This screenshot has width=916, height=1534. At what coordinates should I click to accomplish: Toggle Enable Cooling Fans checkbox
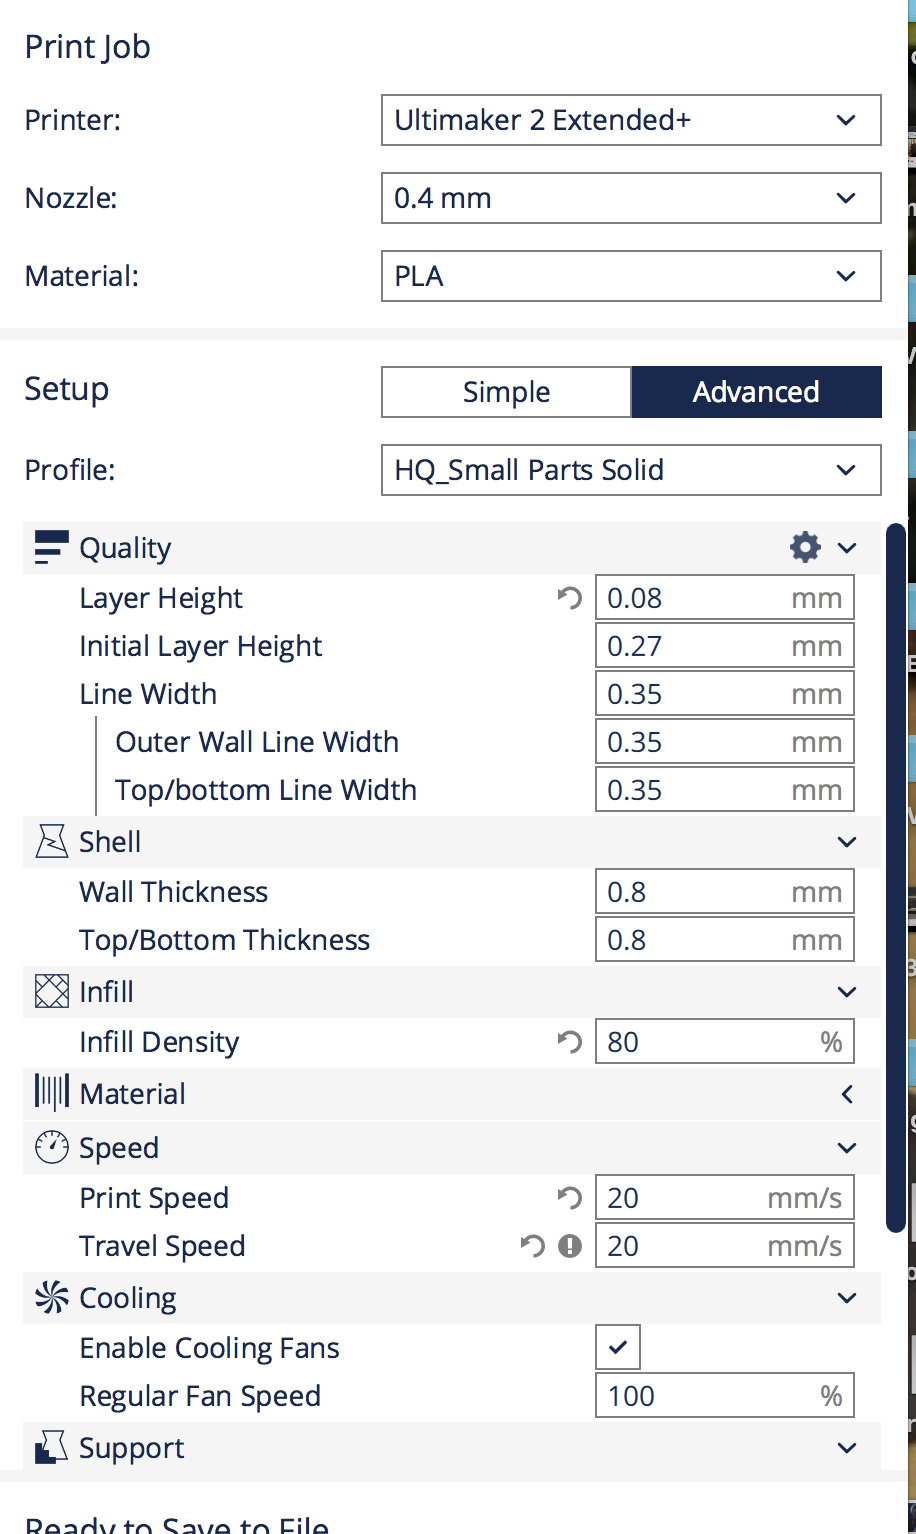[x=618, y=1347]
